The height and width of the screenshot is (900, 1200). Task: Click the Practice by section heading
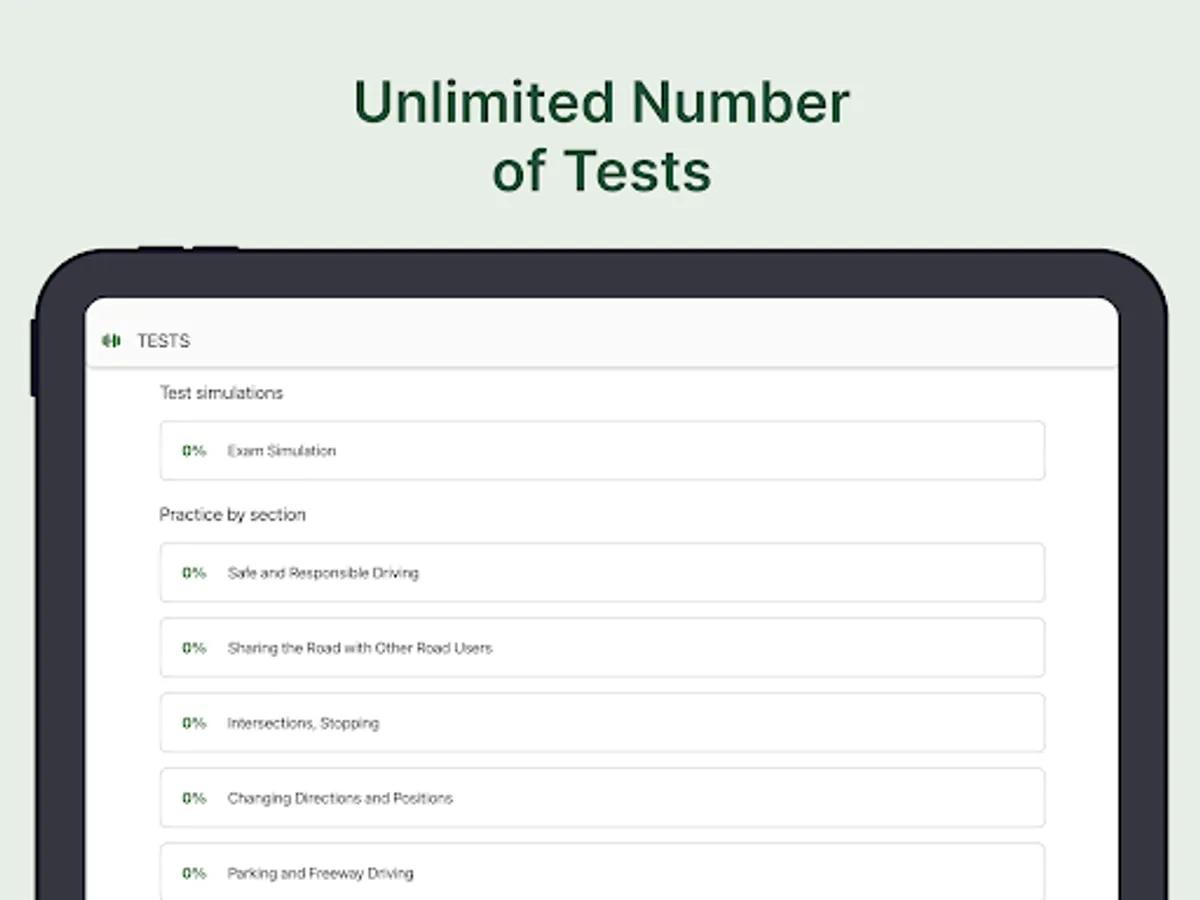click(232, 515)
